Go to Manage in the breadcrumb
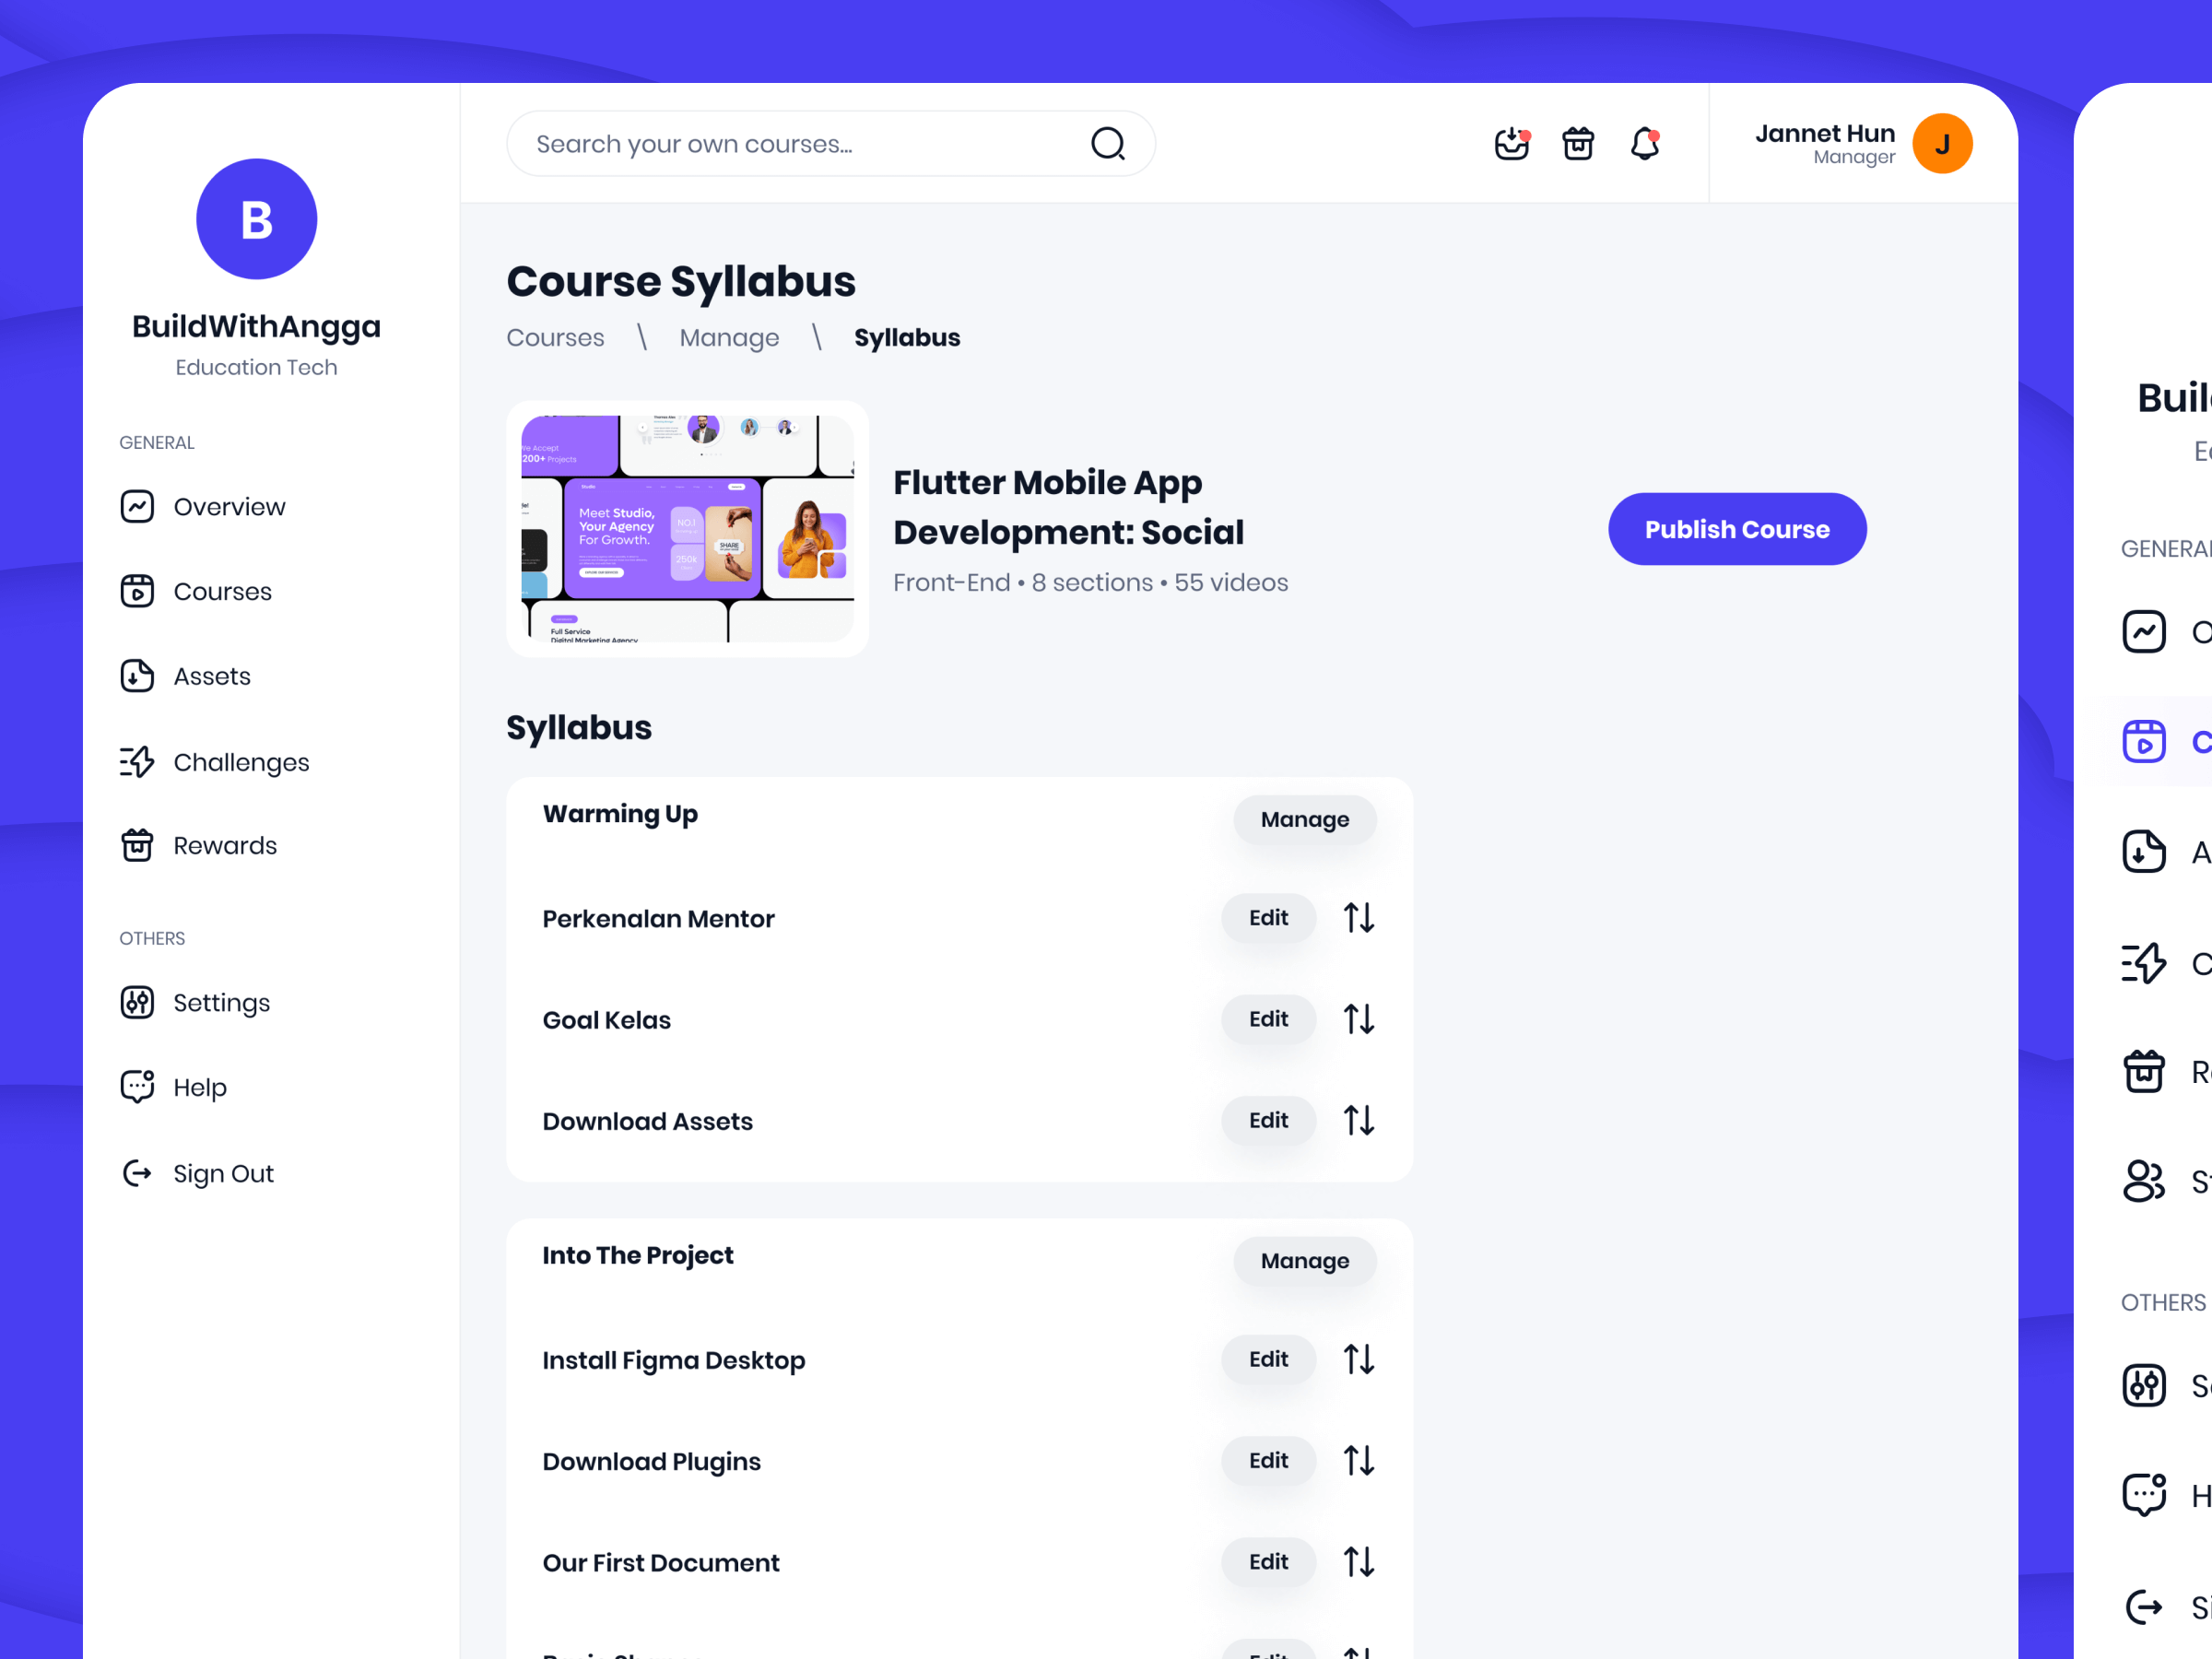2212x1659 pixels. click(729, 338)
